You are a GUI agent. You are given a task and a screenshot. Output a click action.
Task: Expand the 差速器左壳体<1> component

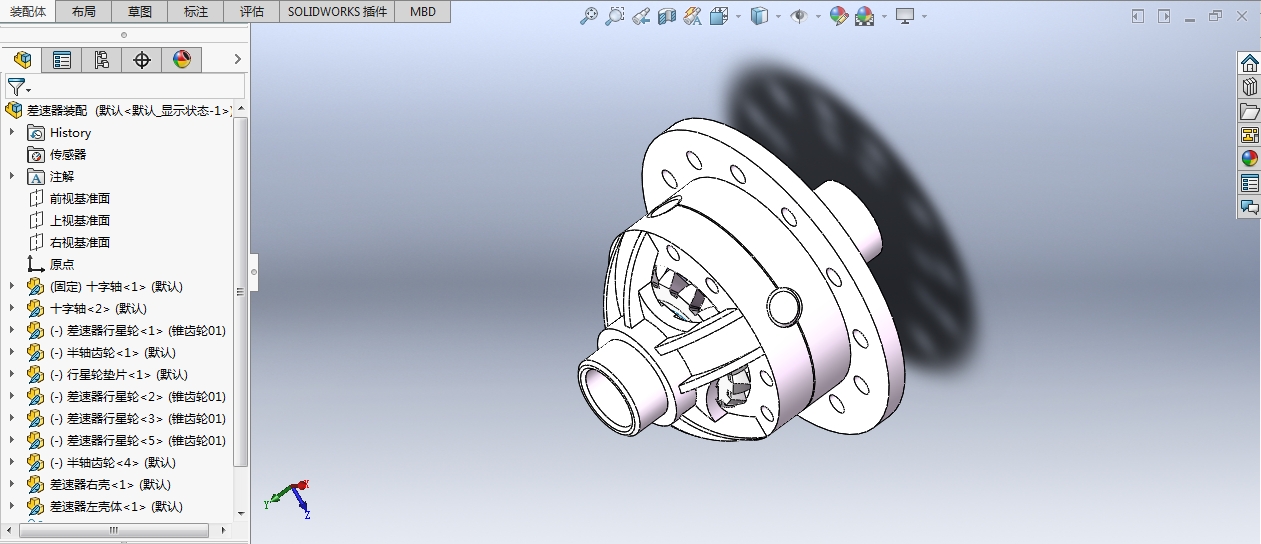(x=12, y=506)
